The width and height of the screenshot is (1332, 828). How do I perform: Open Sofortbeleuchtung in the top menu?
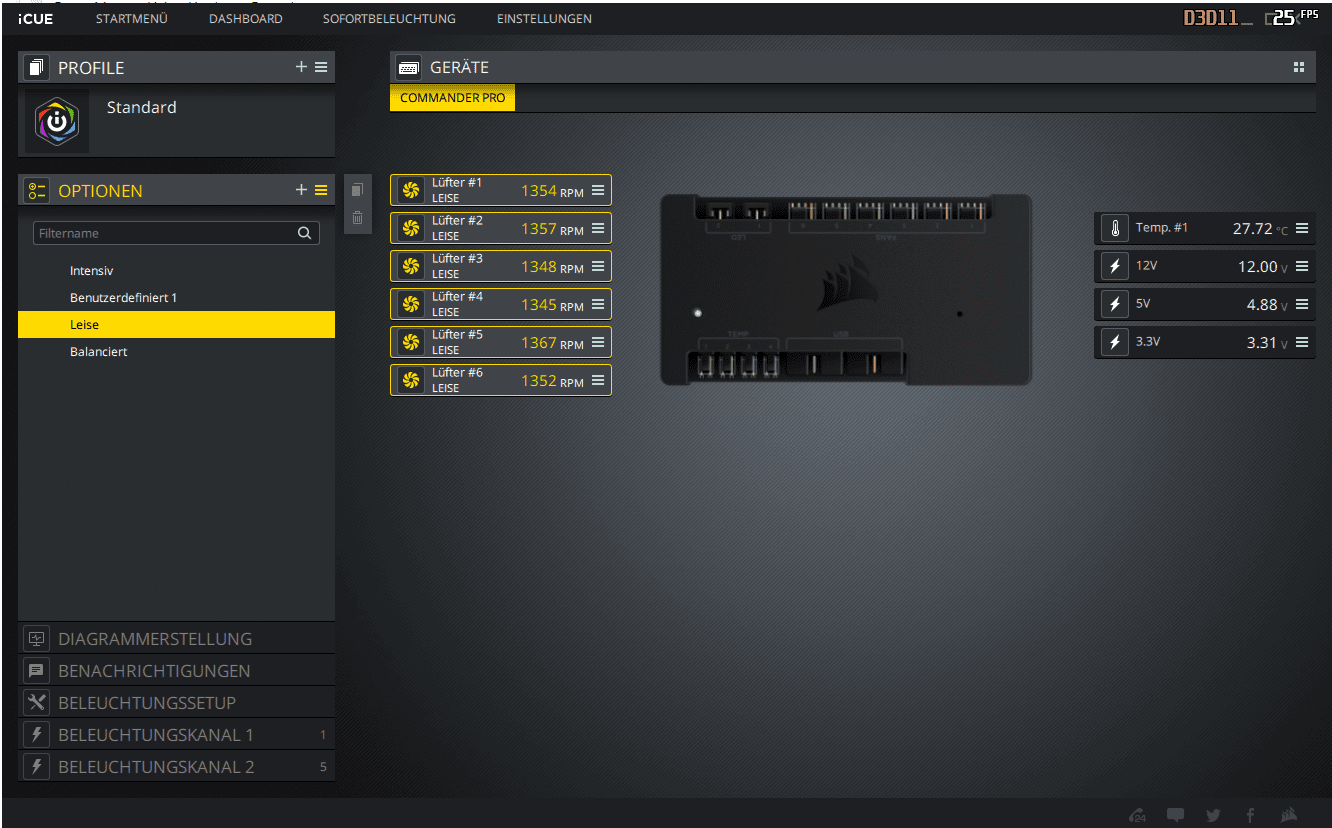coord(389,19)
